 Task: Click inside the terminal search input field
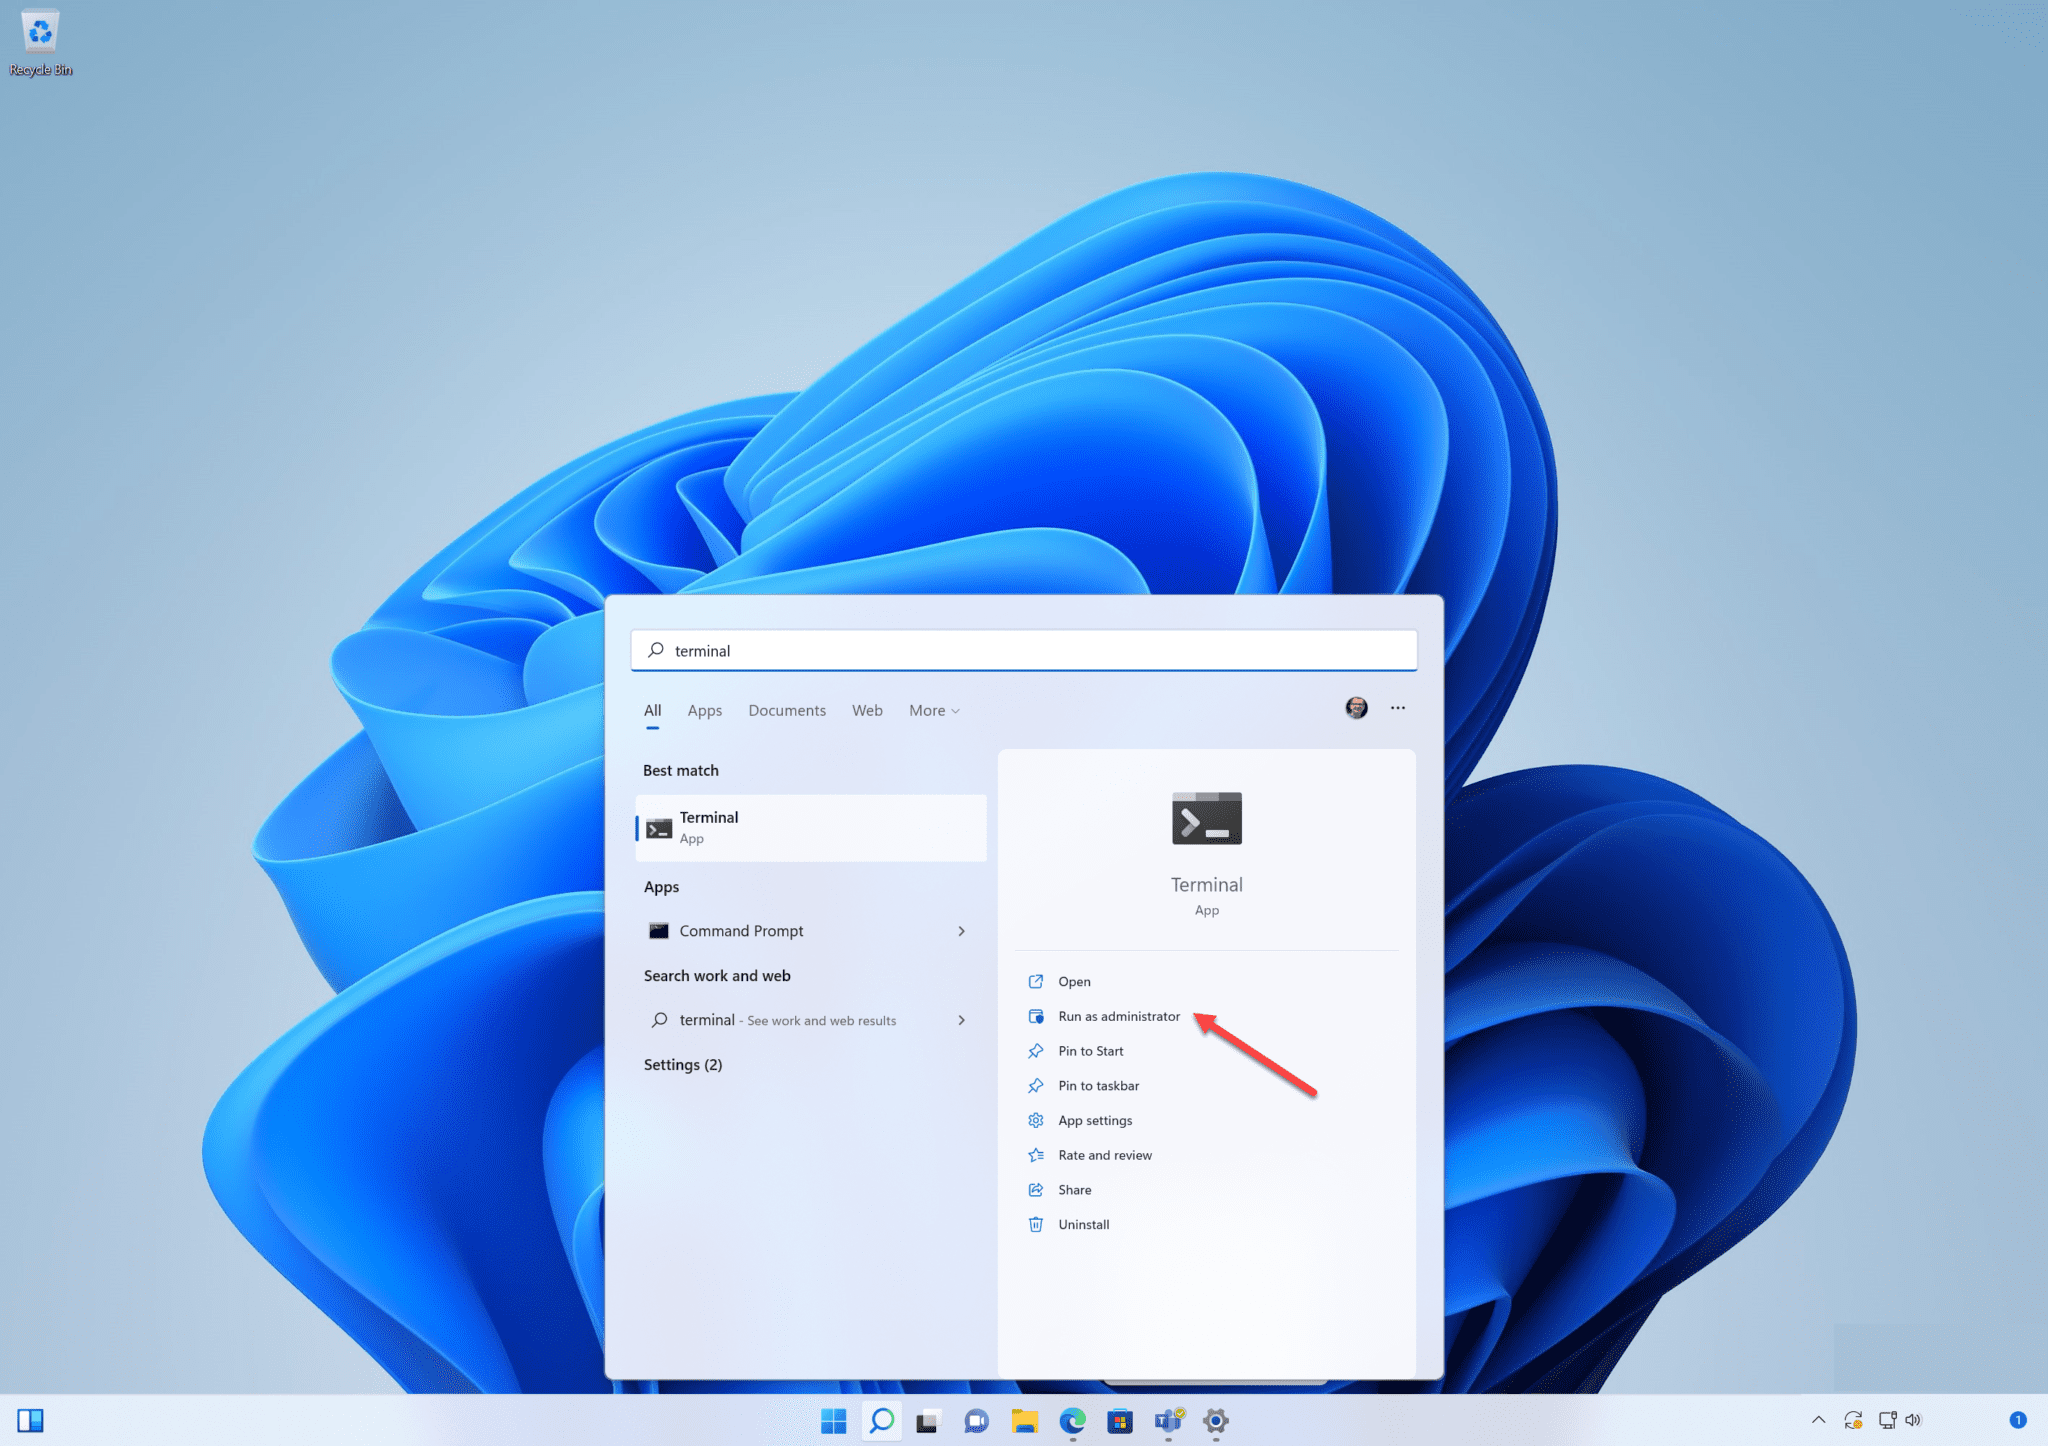pyautogui.click(x=1023, y=650)
